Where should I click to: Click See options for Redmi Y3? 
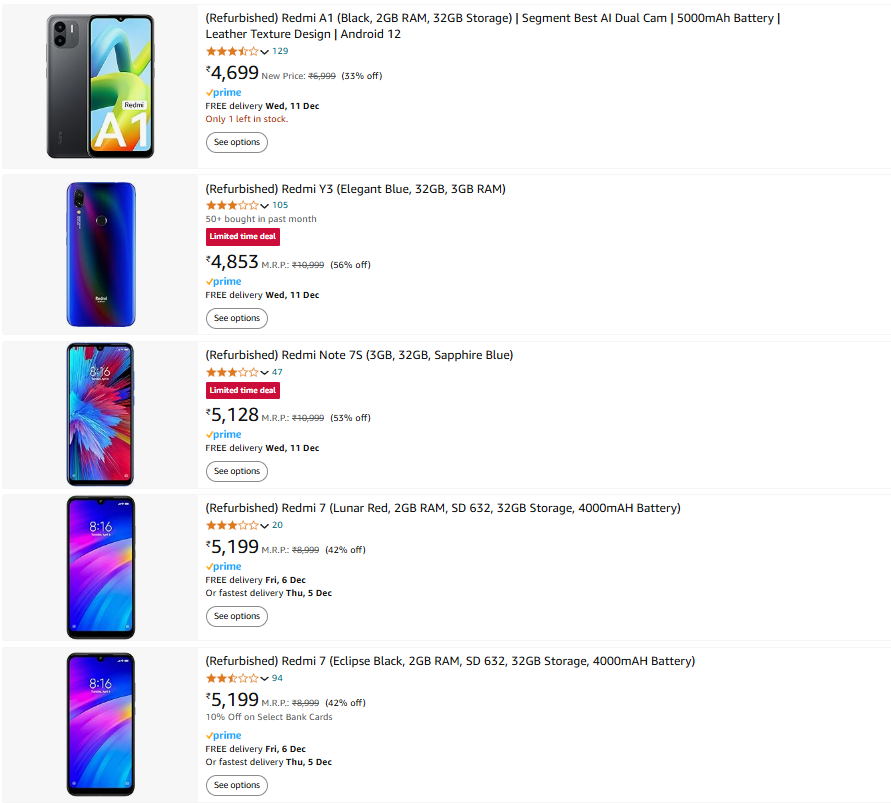click(x=236, y=318)
